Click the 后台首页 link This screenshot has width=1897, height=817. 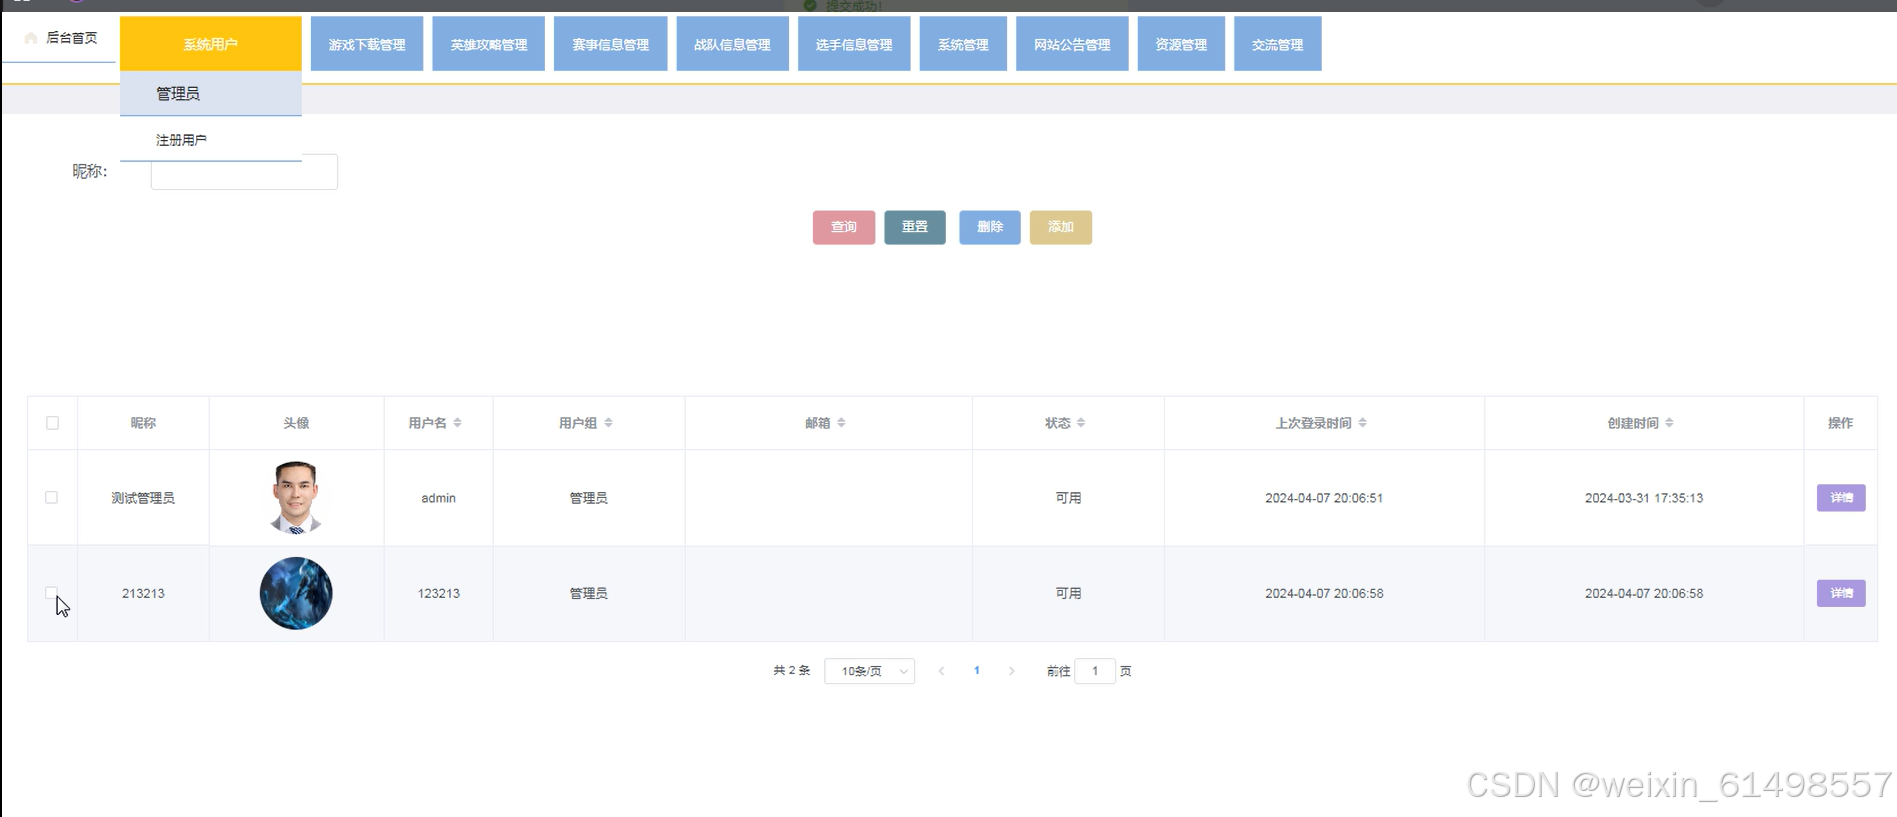(x=71, y=38)
